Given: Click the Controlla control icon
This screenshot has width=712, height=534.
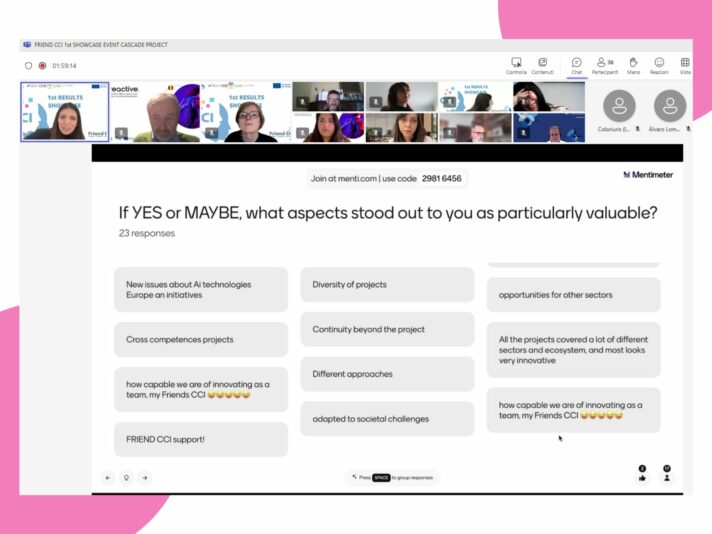Looking at the screenshot, I should tap(516, 65).
